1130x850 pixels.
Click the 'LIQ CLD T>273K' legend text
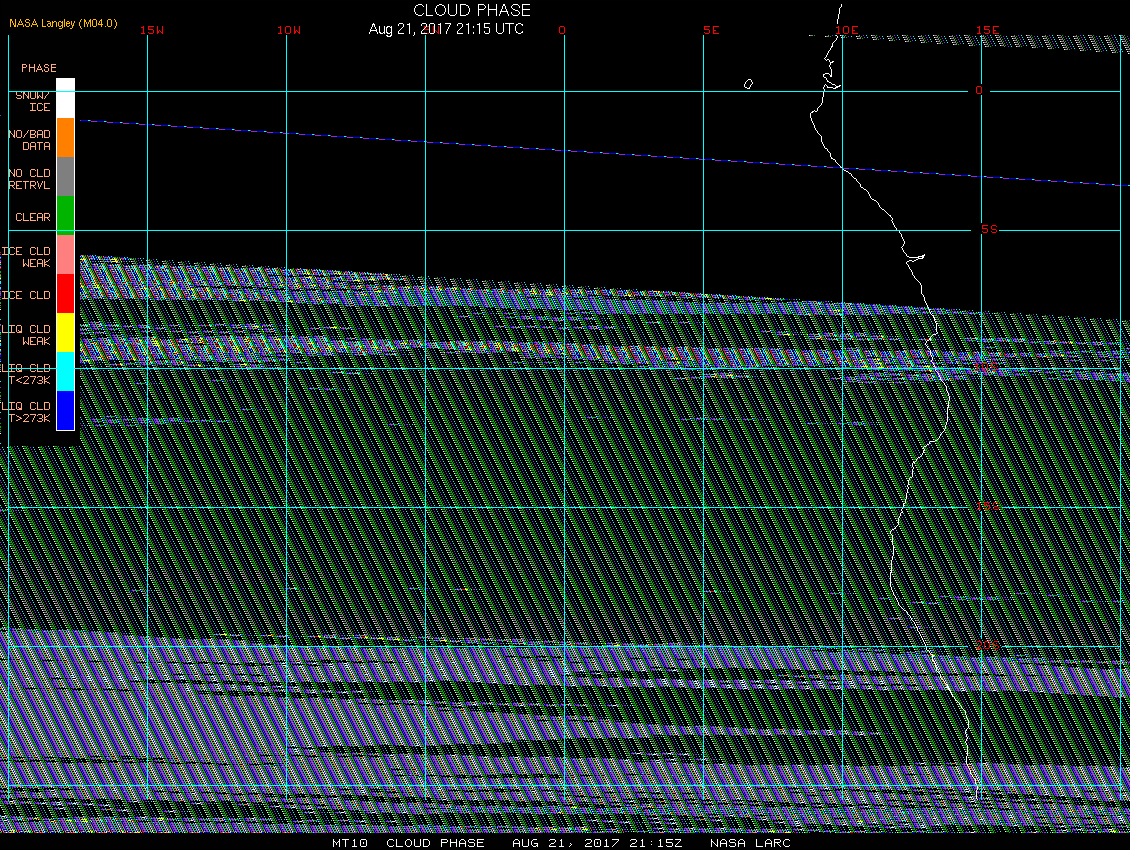[x=27, y=412]
